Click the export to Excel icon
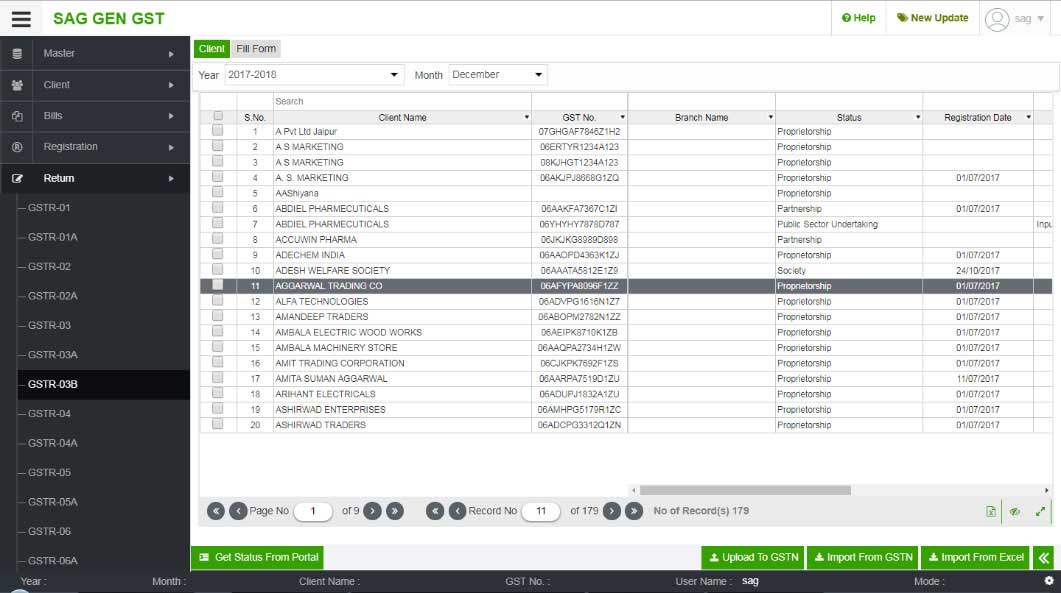The width and height of the screenshot is (1061, 593). (x=991, y=511)
